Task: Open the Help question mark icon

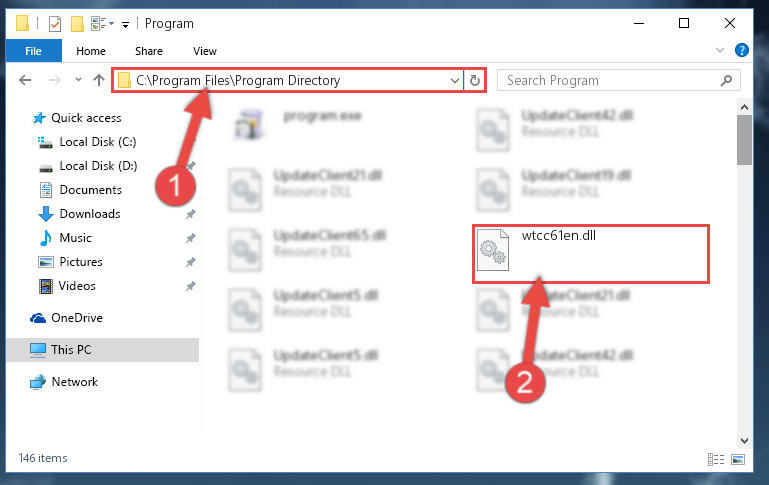Action: click(742, 50)
